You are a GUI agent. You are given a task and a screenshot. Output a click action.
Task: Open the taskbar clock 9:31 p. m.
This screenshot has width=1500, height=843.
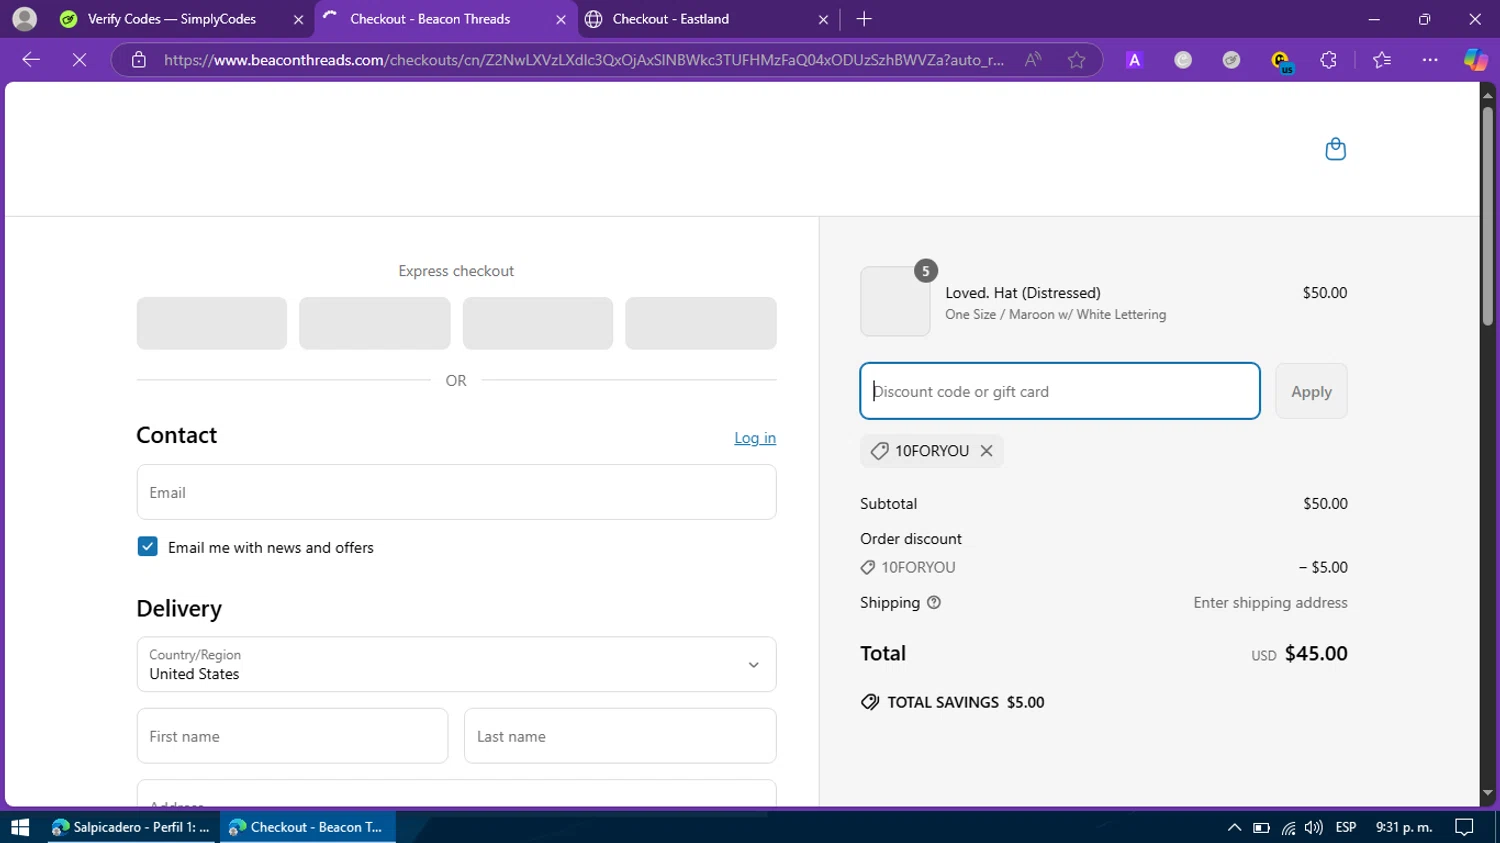1404,827
